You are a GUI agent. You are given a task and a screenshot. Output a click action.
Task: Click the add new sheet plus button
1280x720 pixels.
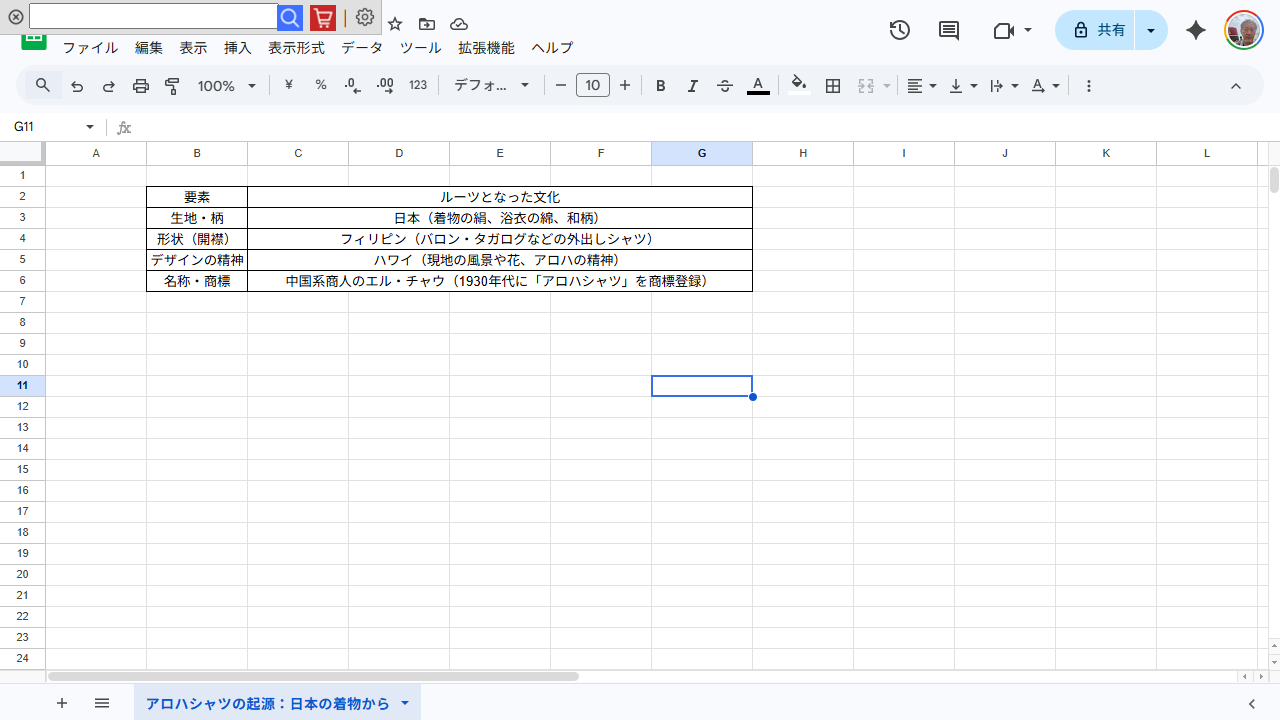point(62,703)
